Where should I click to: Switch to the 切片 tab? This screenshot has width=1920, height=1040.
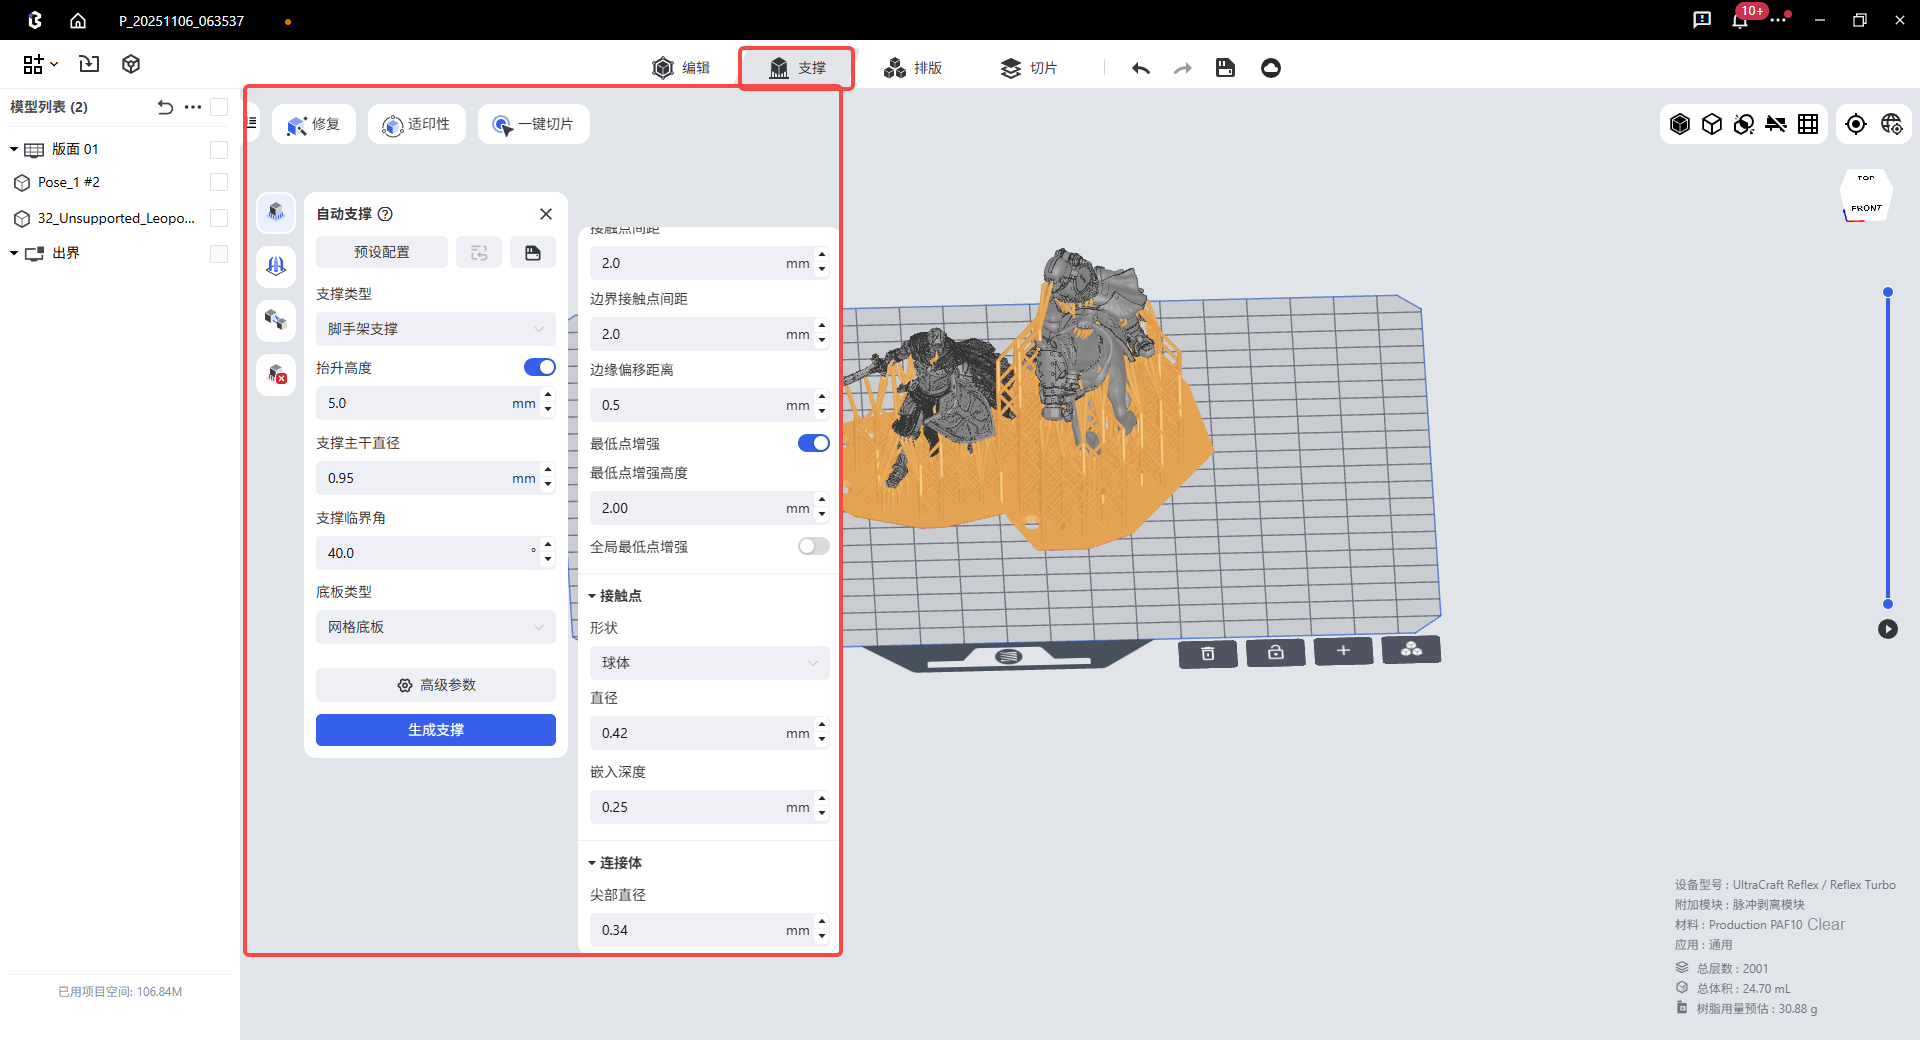(x=1029, y=68)
